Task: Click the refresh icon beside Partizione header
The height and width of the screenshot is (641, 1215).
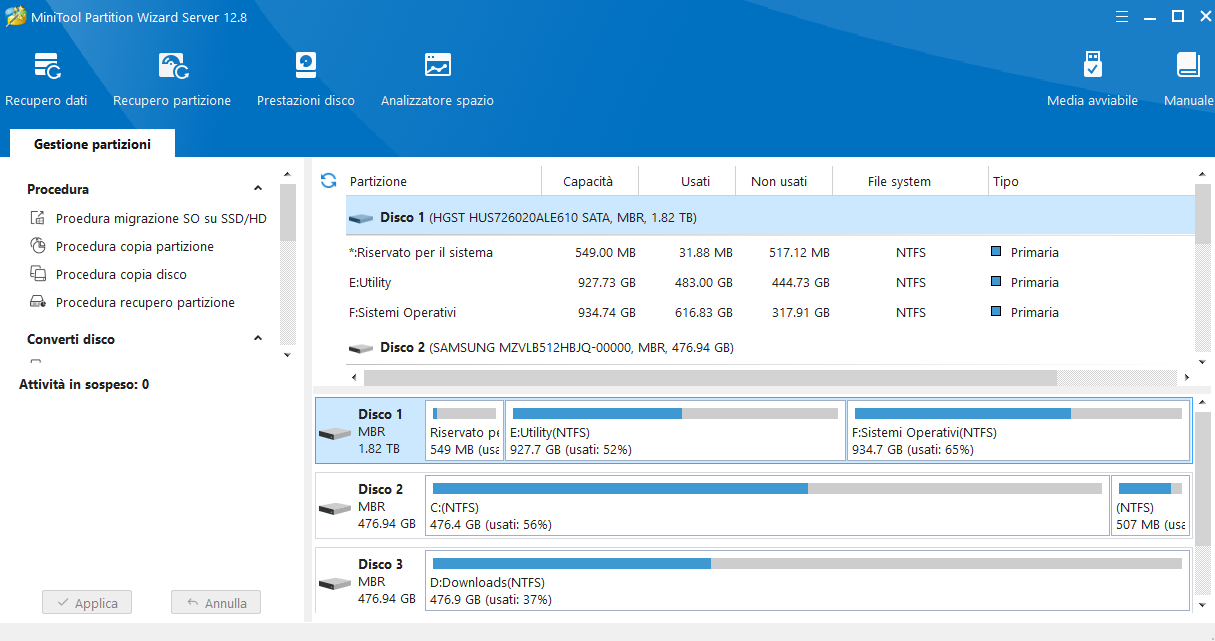Action: click(x=328, y=181)
